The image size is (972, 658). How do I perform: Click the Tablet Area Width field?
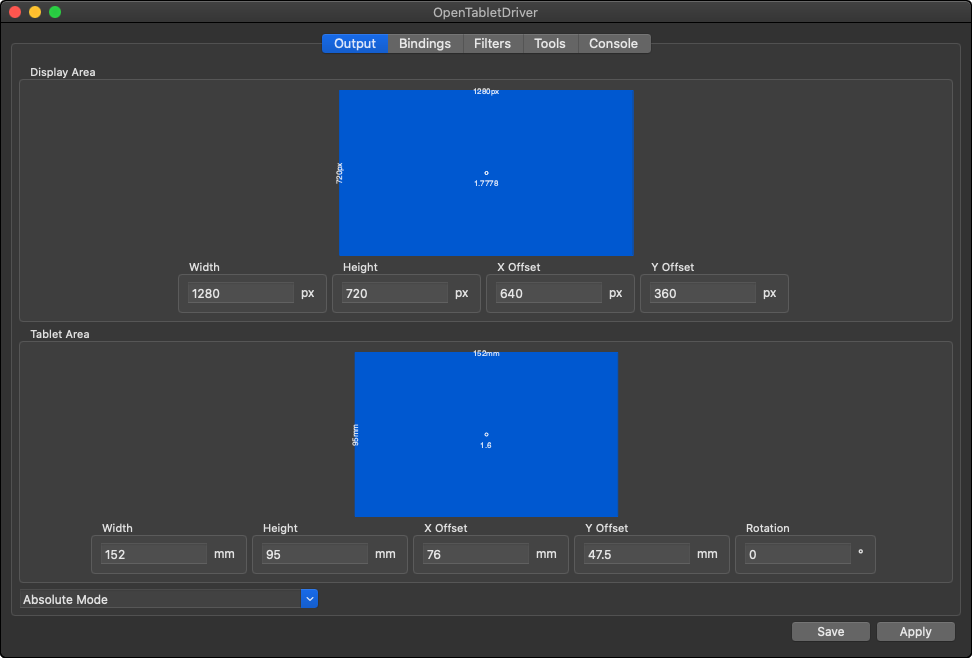pyautogui.click(x=154, y=554)
